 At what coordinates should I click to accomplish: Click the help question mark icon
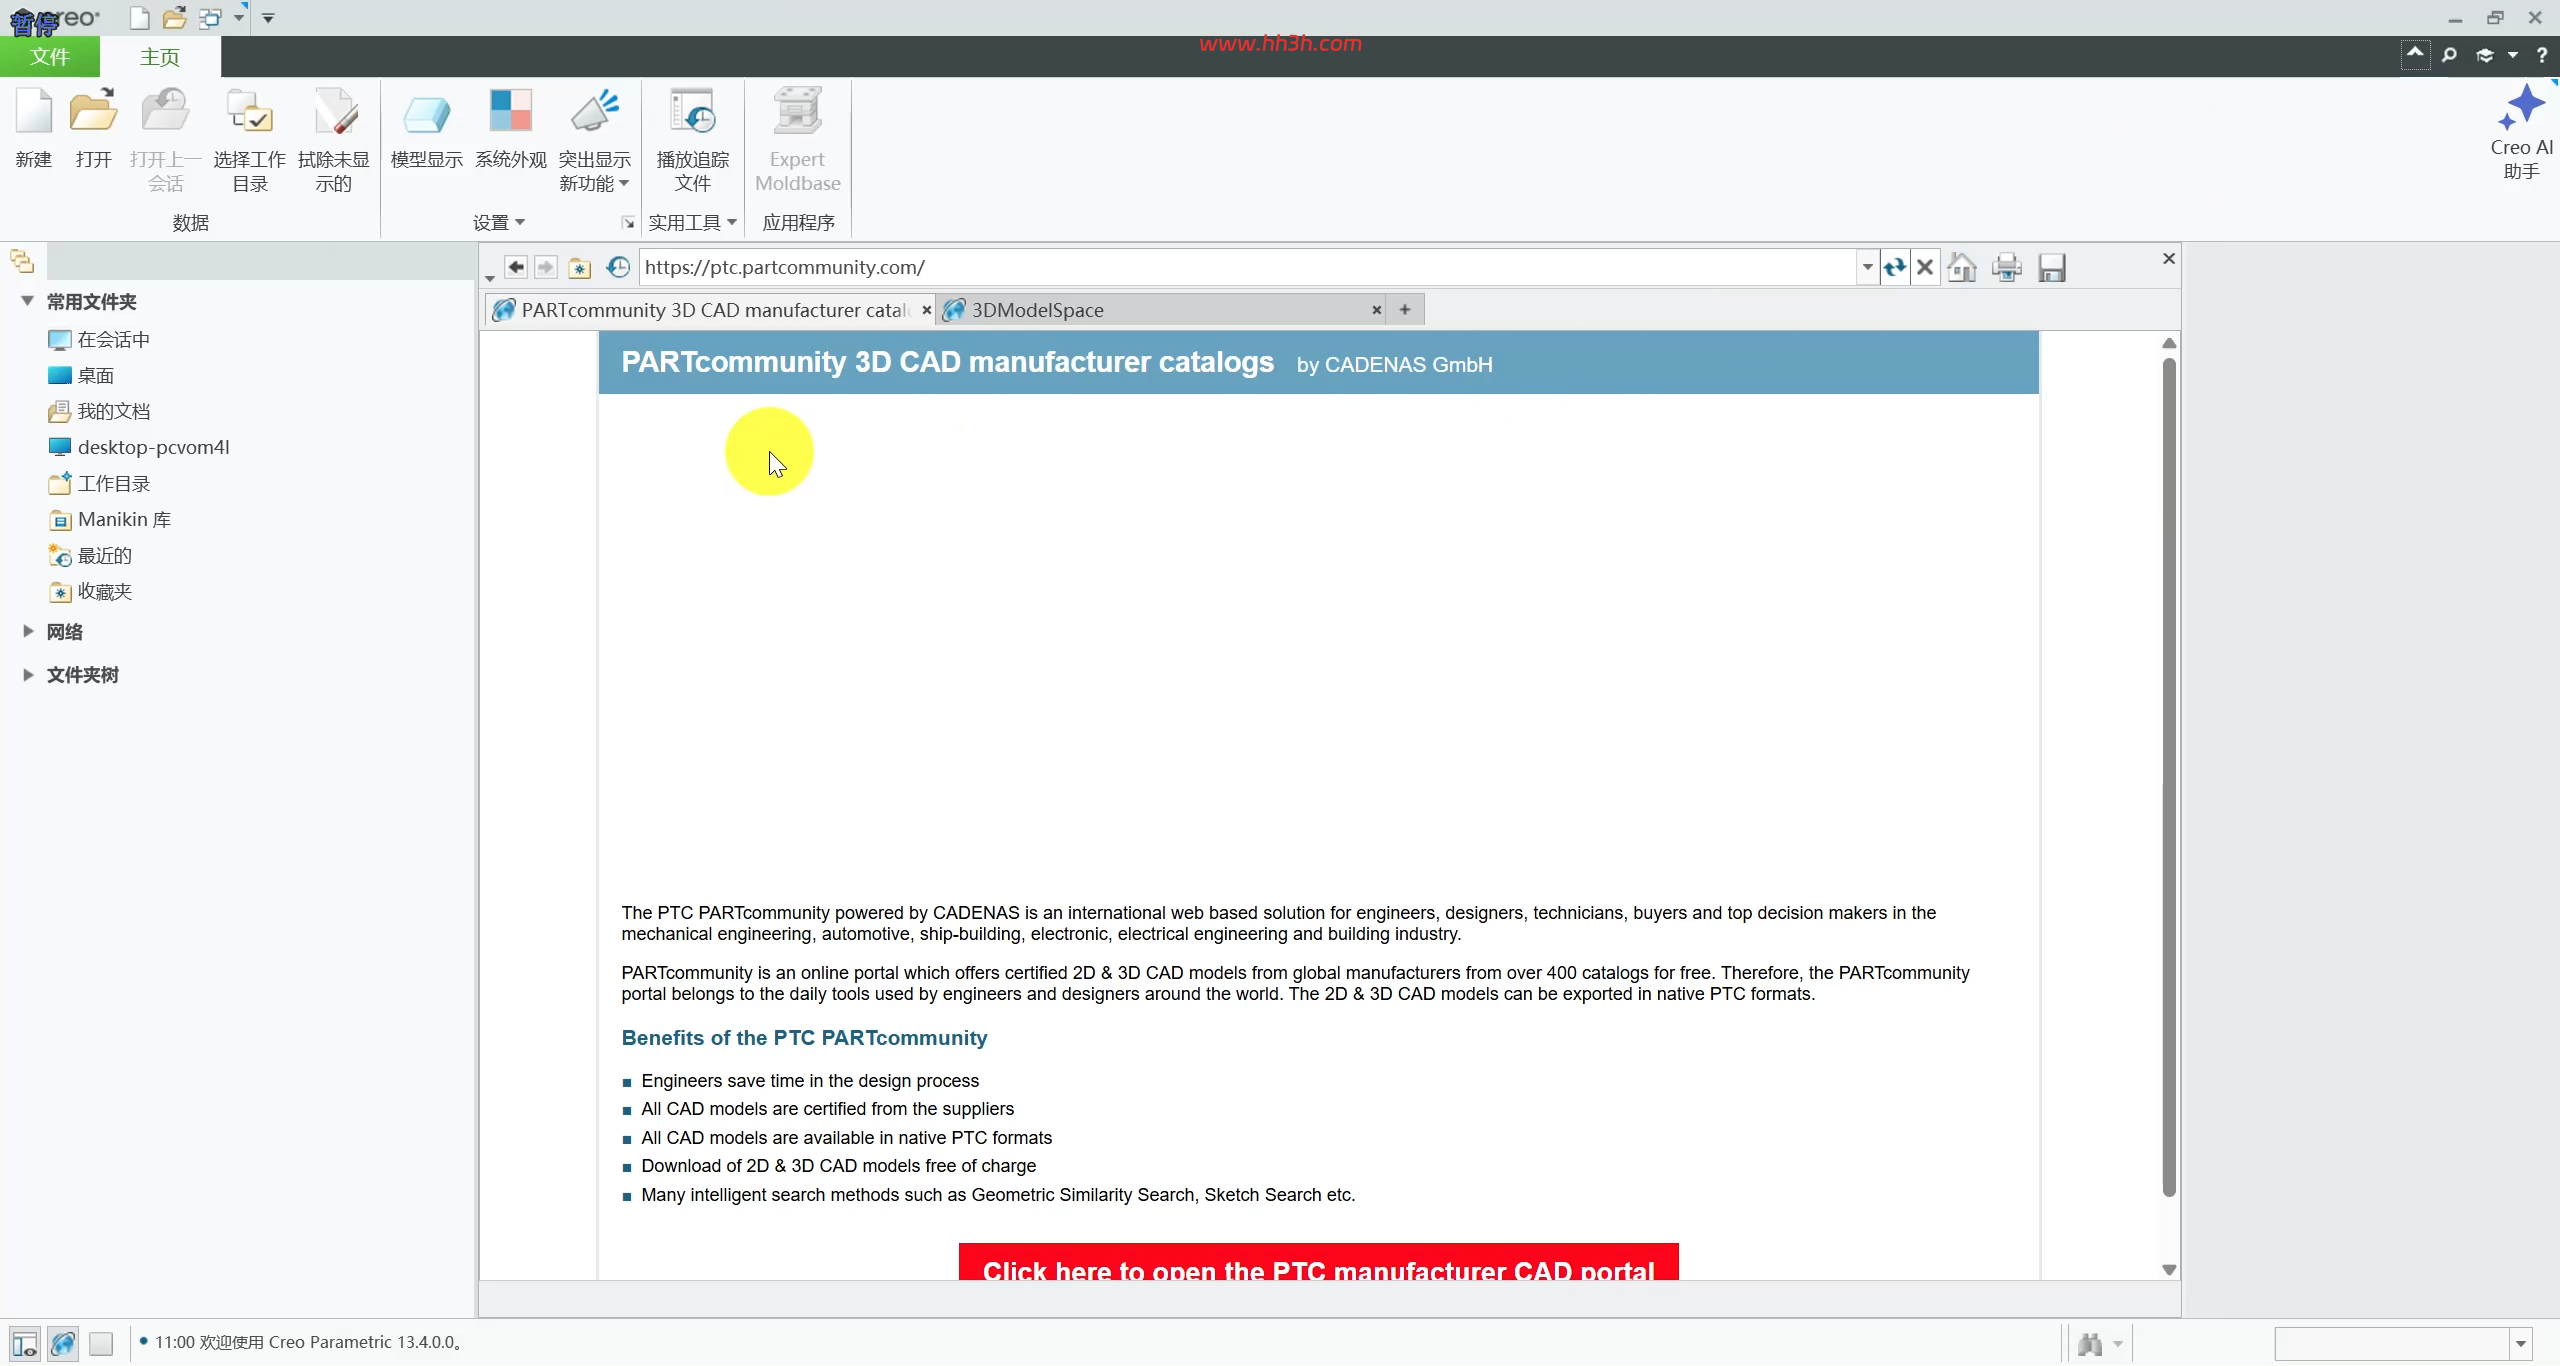click(x=2541, y=55)
